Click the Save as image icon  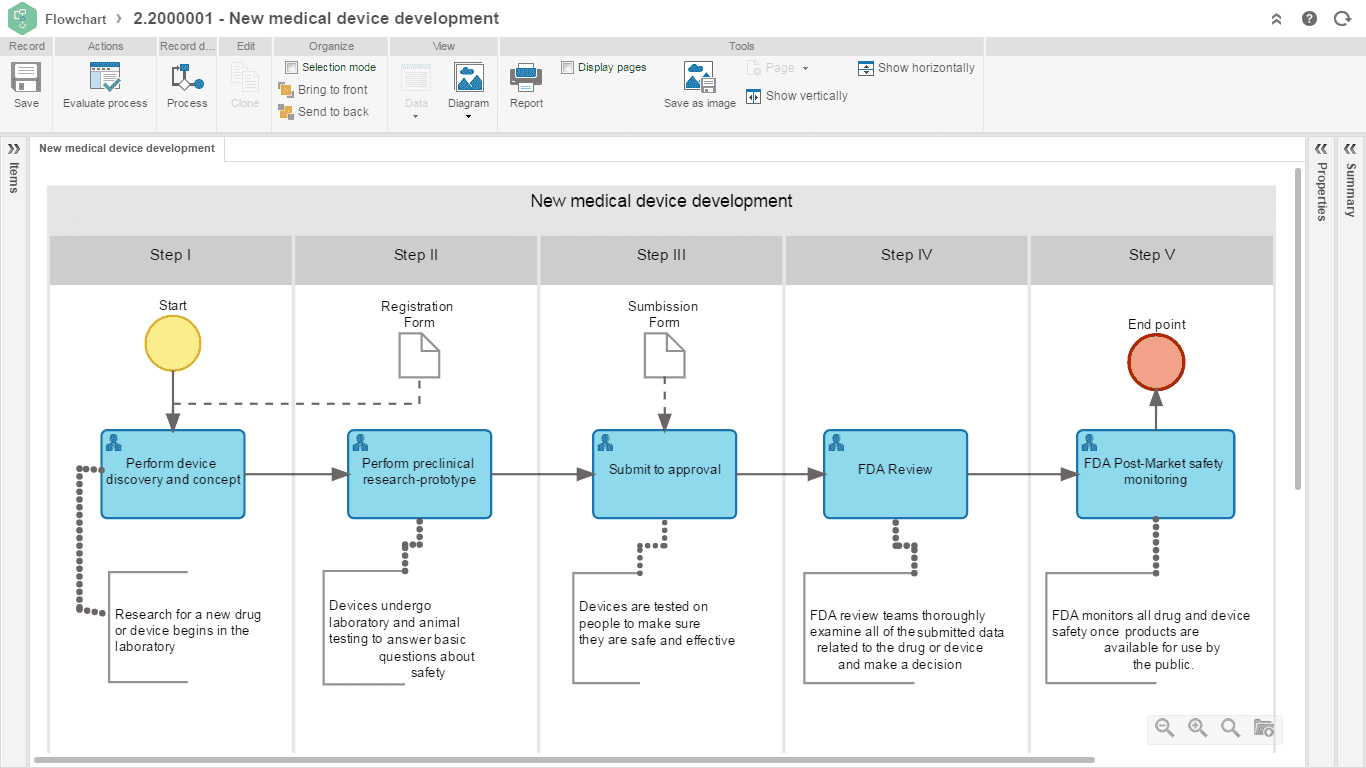click(699, 78)
